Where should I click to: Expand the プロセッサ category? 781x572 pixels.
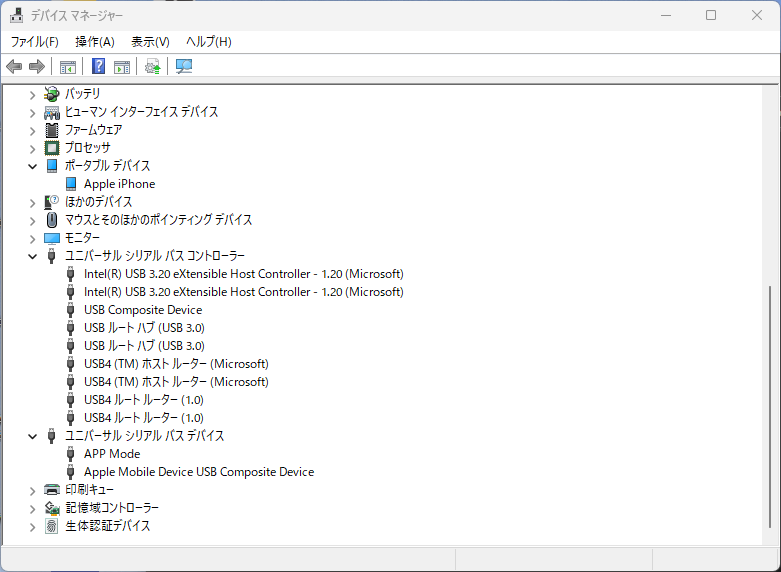point(32,149)
